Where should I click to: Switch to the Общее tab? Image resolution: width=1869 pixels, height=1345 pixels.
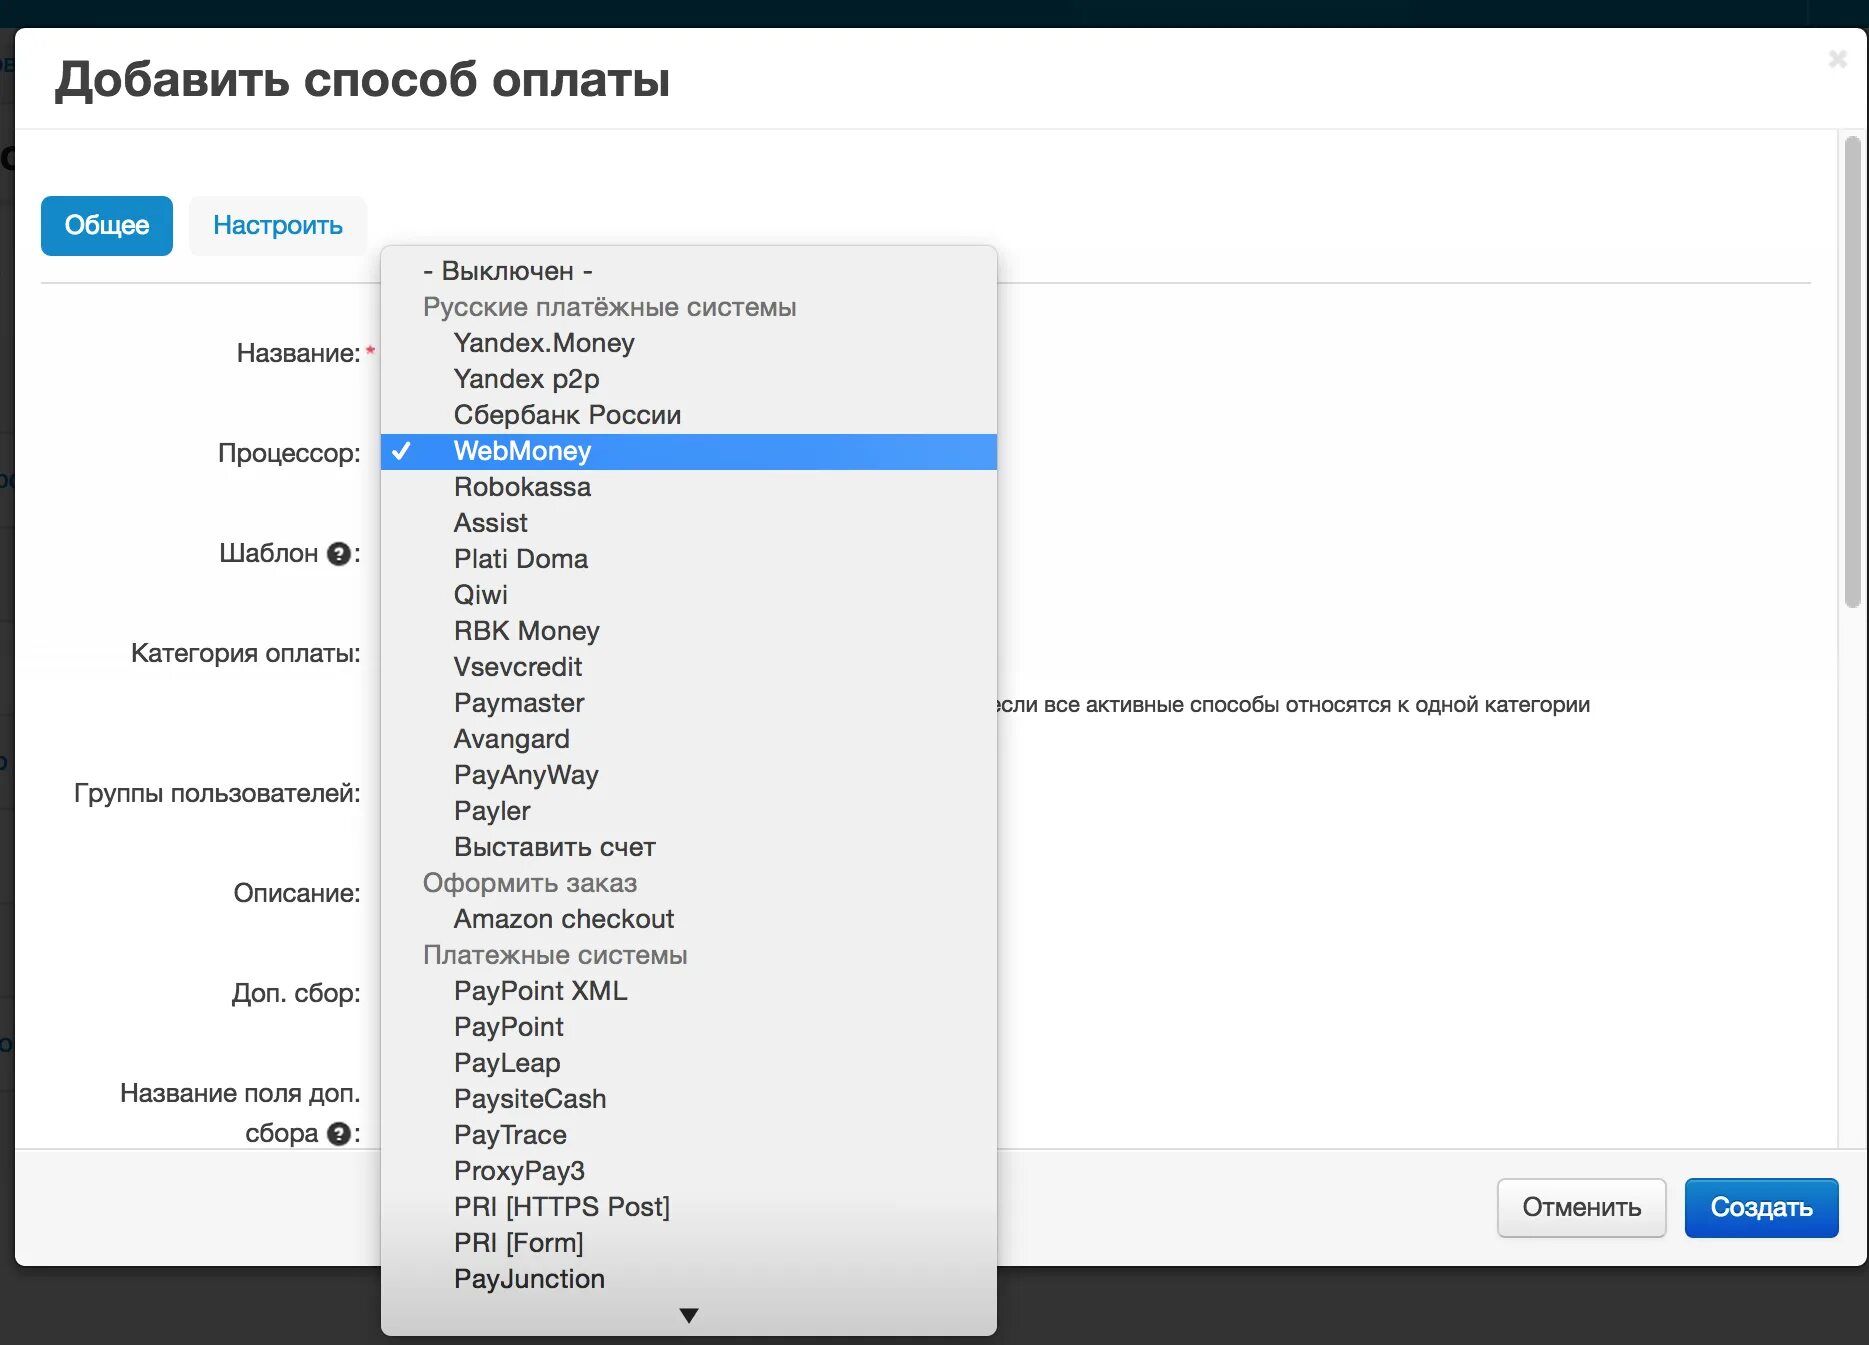107,226
